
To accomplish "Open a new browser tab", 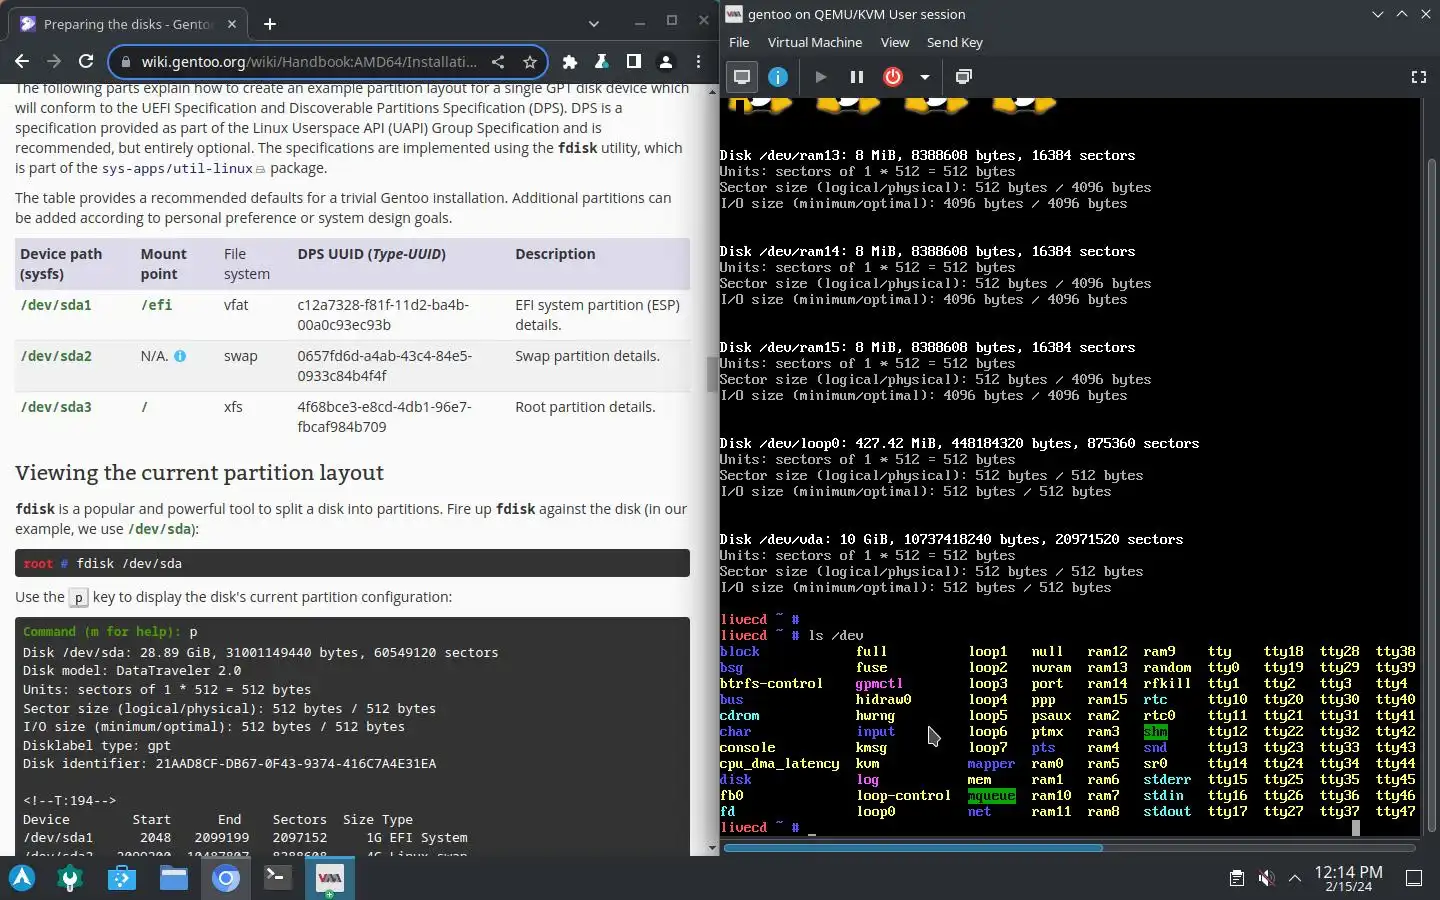I will tap(270, 23).
